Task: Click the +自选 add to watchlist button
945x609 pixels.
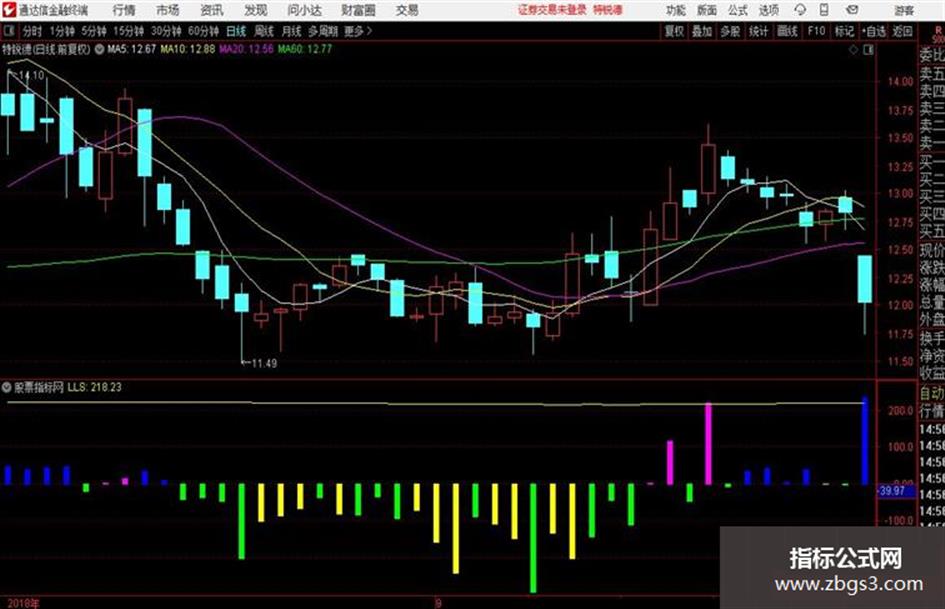Action: (873, 31)
